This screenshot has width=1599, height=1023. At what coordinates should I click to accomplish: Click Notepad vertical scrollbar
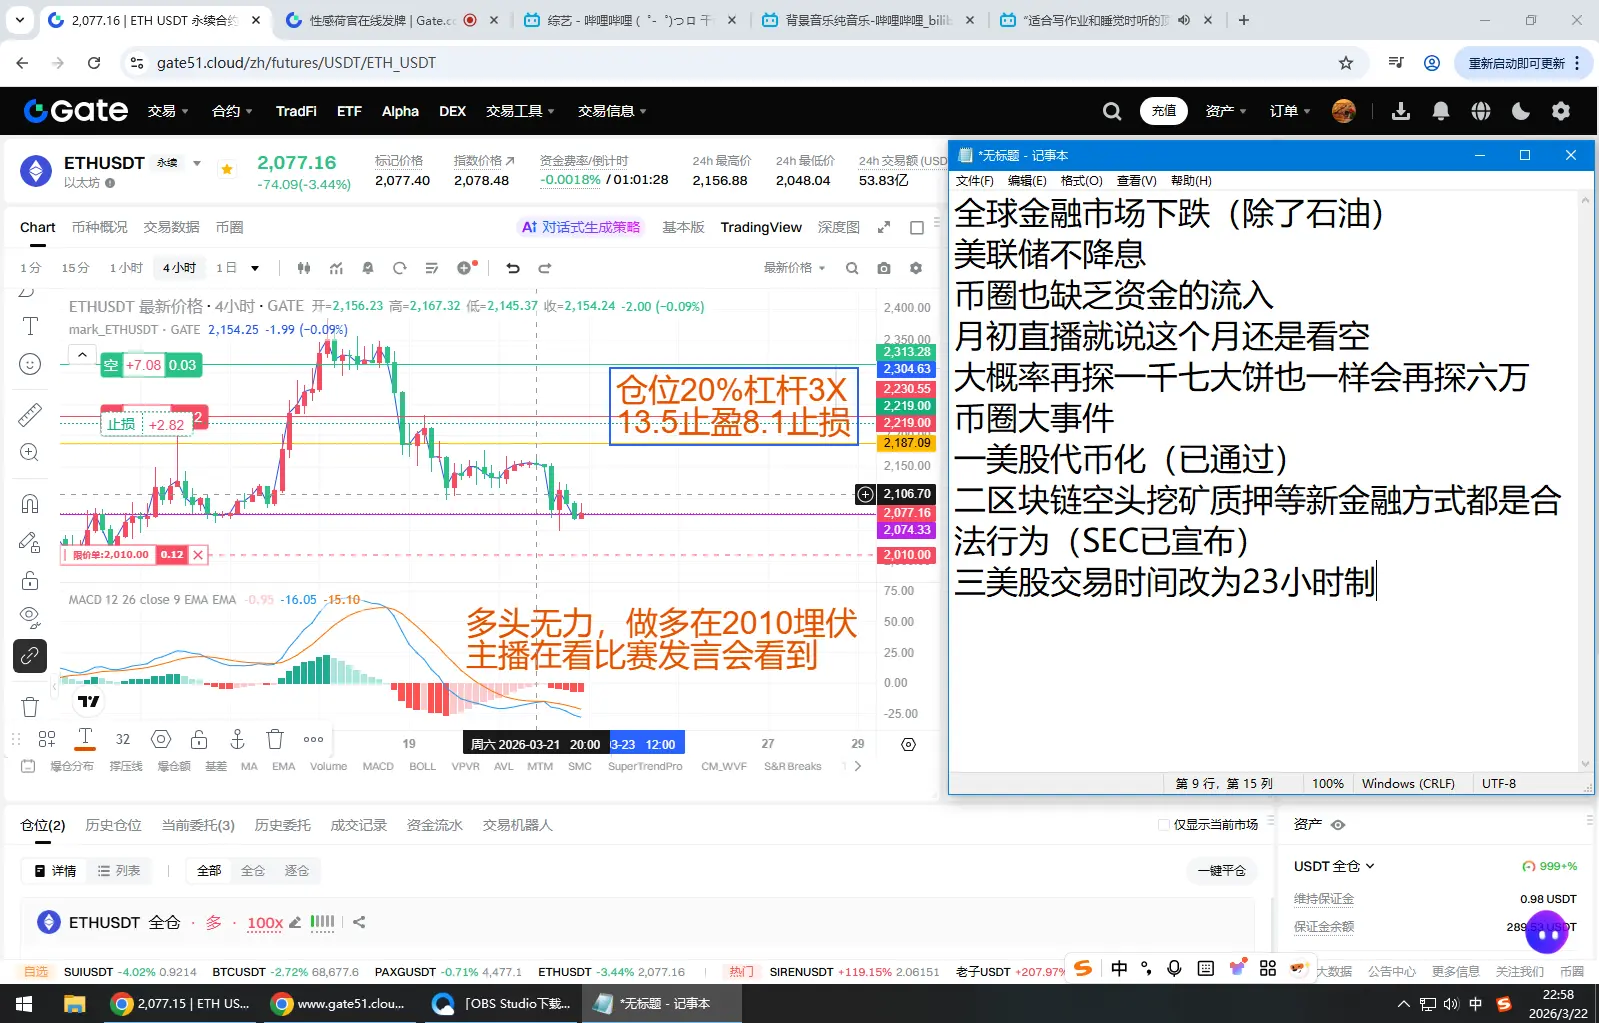point(1585,482)
